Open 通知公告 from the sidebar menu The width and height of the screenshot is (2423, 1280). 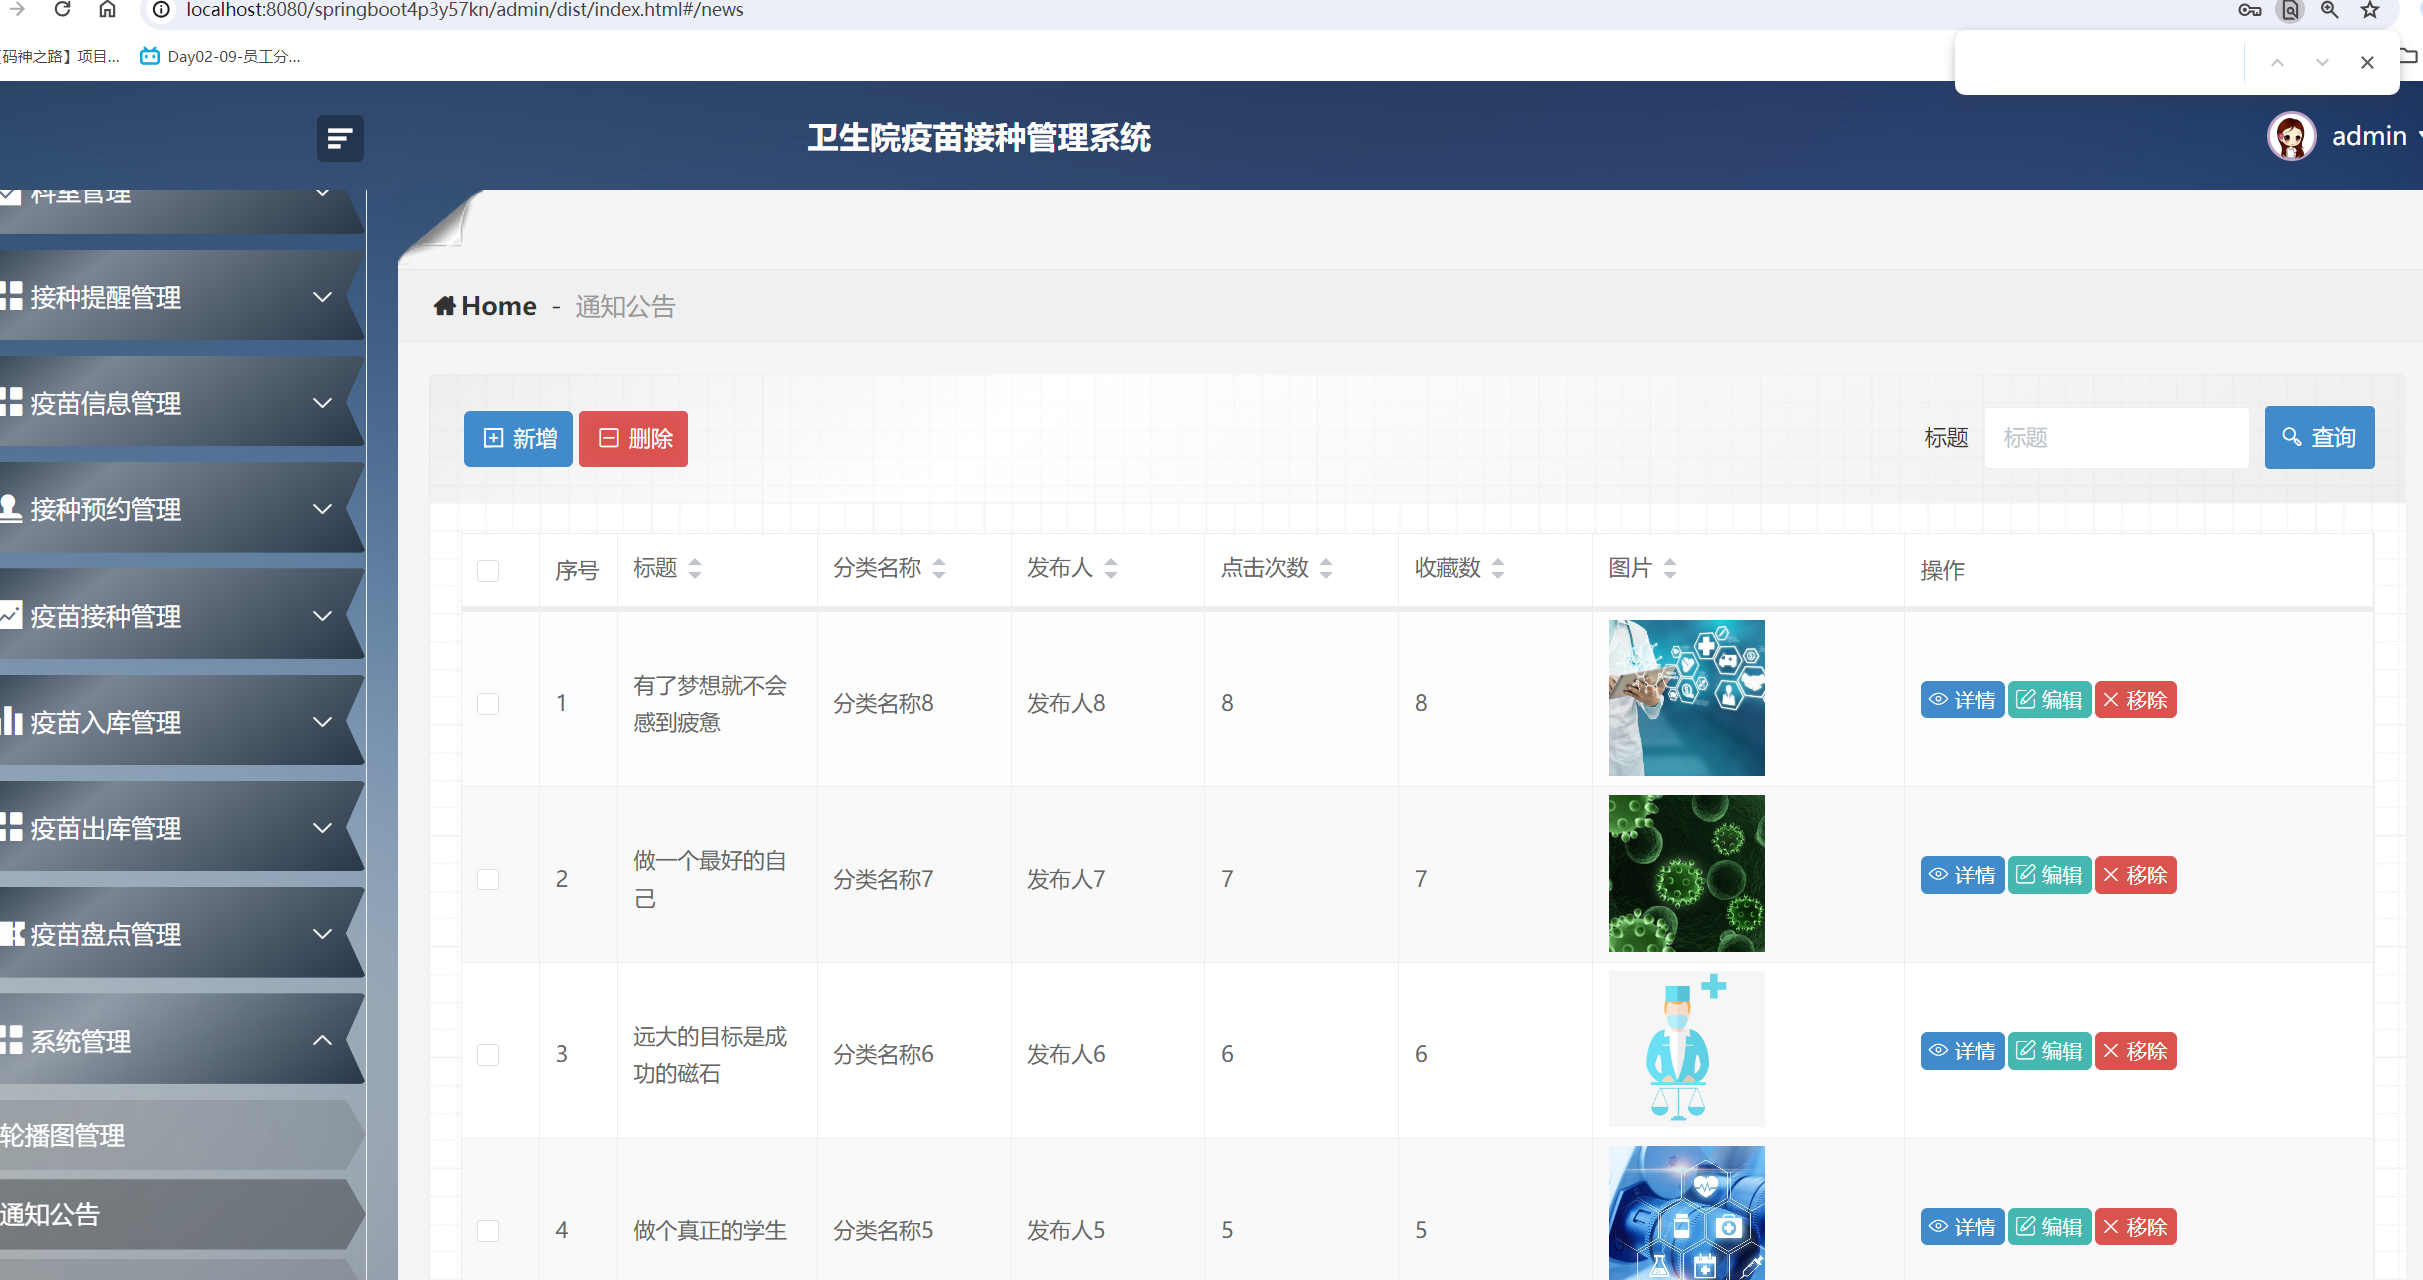(52, 1214)
